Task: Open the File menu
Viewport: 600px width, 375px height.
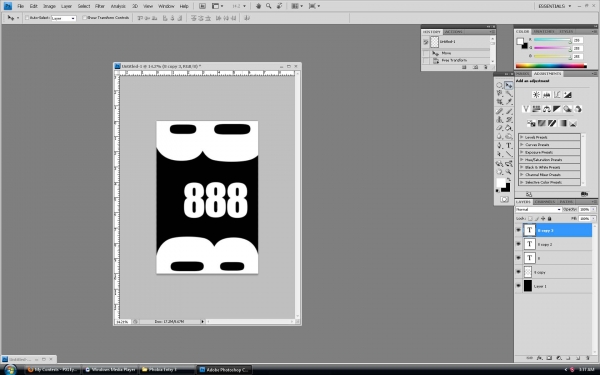Action: pos(21,6)
